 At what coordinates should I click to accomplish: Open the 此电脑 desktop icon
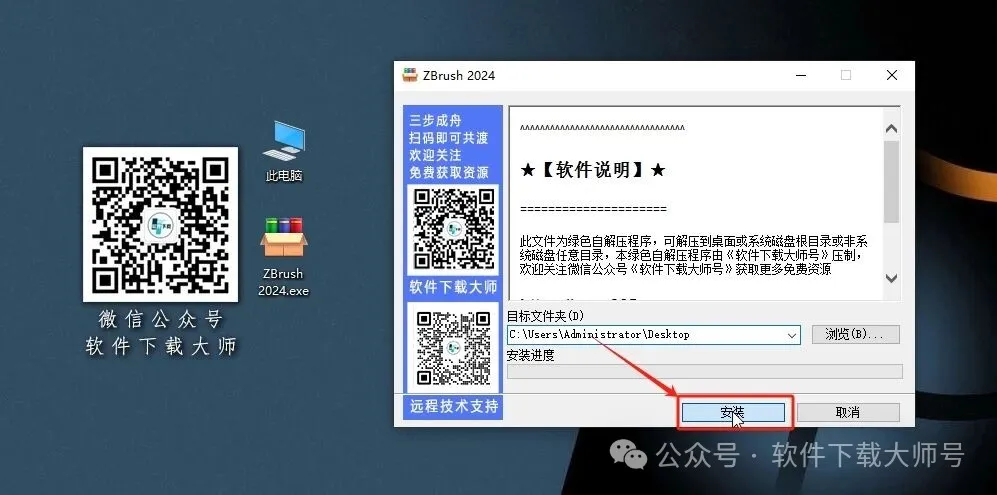(x=284, y=151)
